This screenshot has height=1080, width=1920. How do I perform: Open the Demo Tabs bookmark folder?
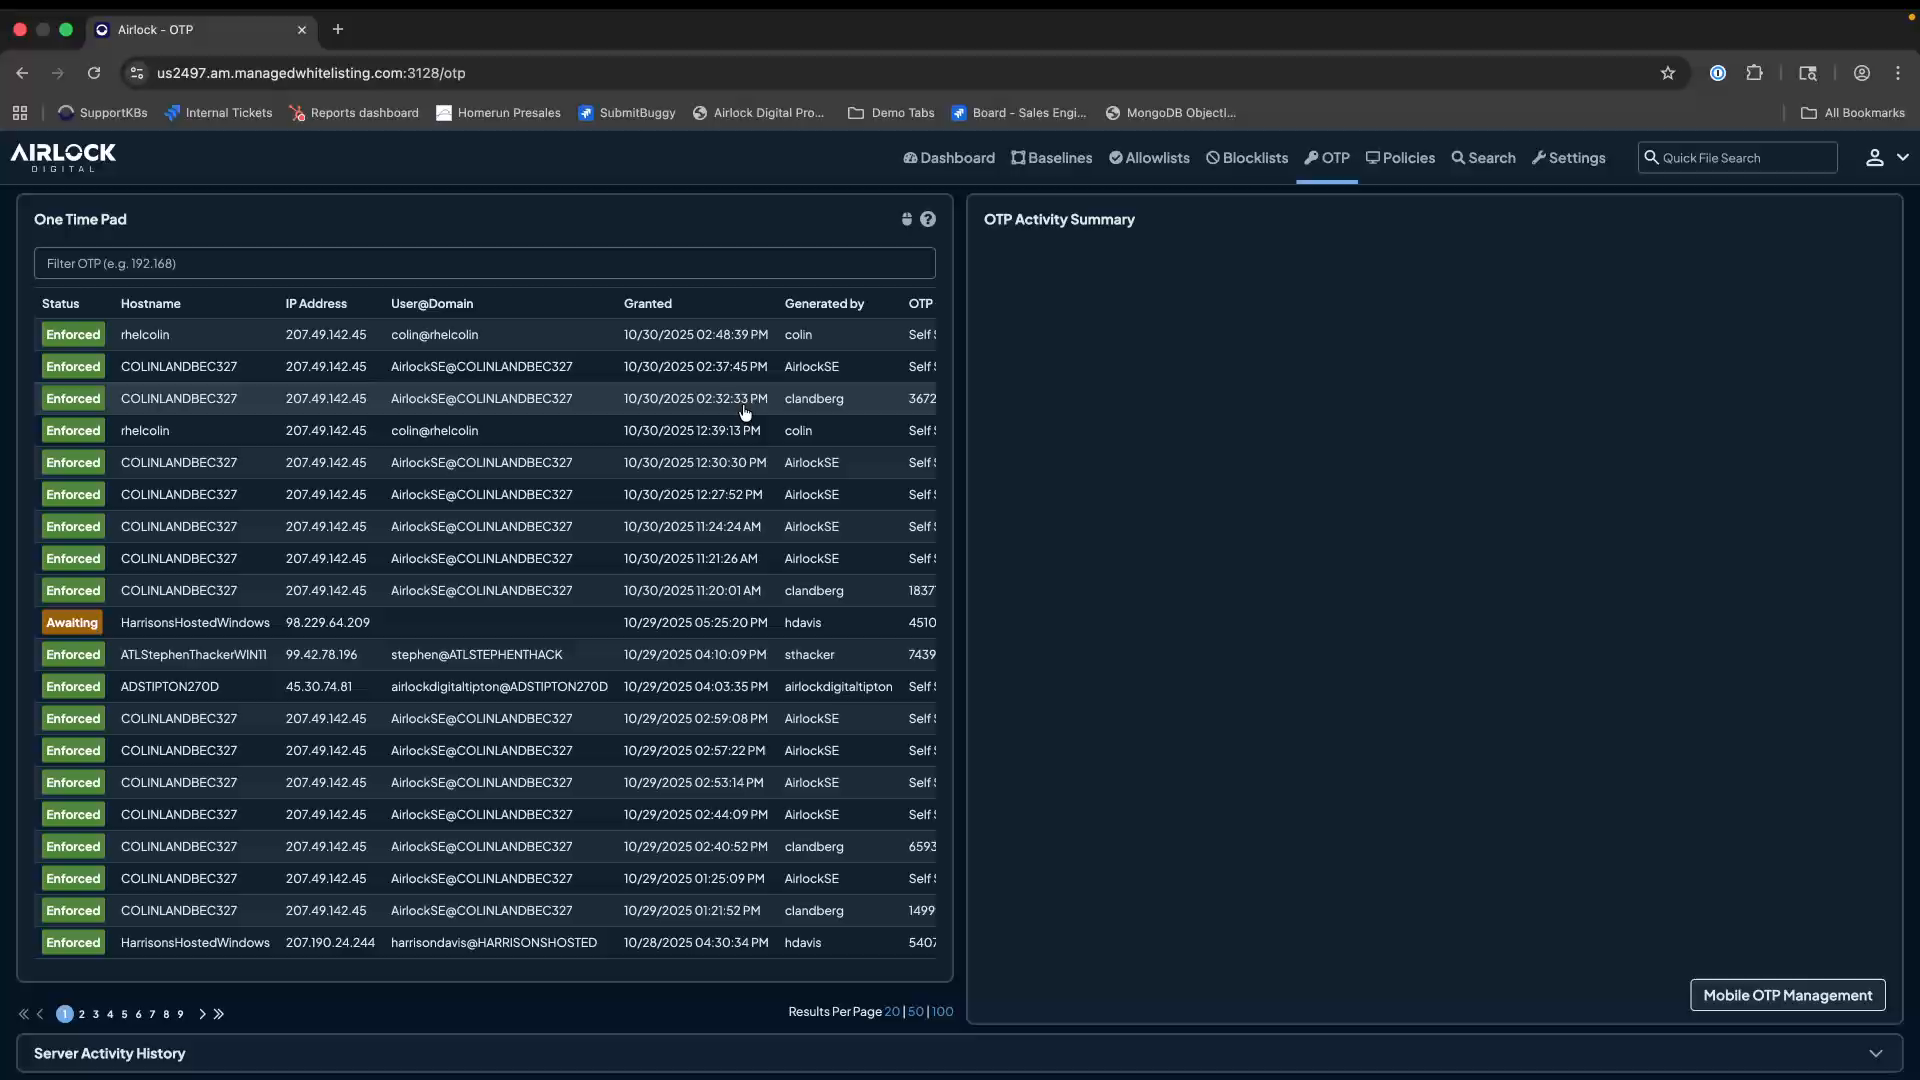coord(891,113)
